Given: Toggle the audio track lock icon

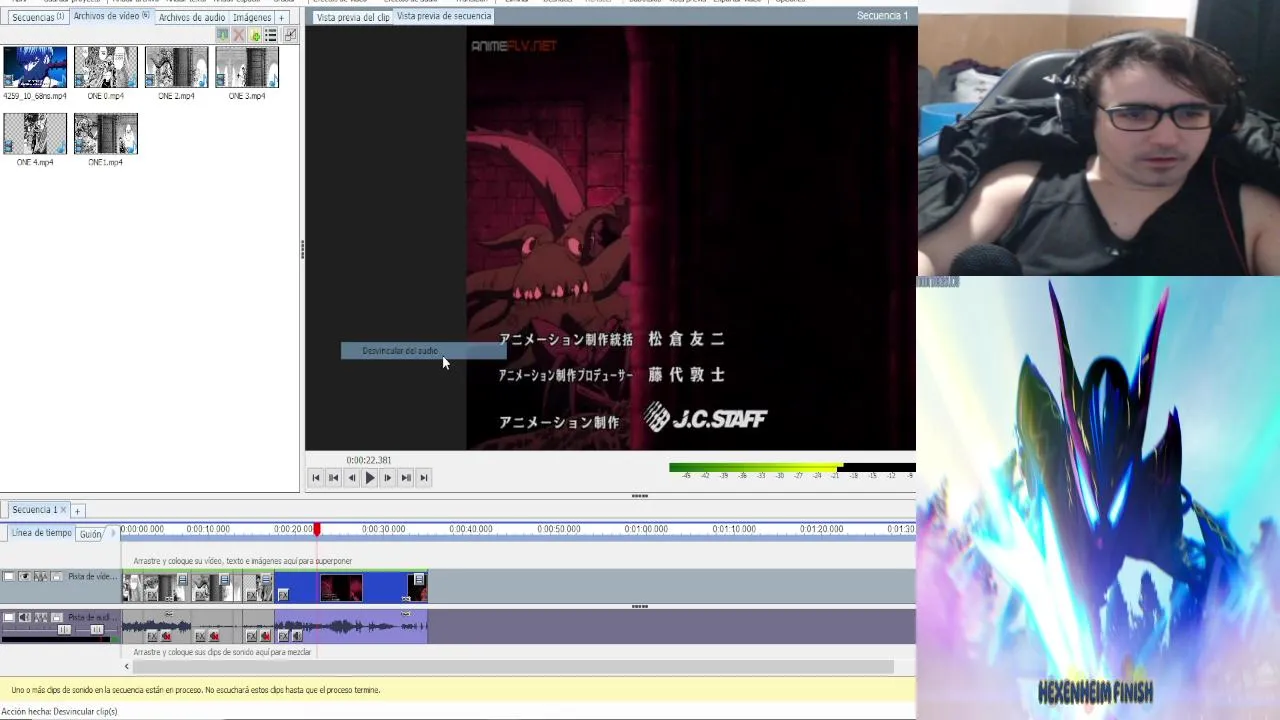Looking at the screenshot, I should [x=57, y=617].
